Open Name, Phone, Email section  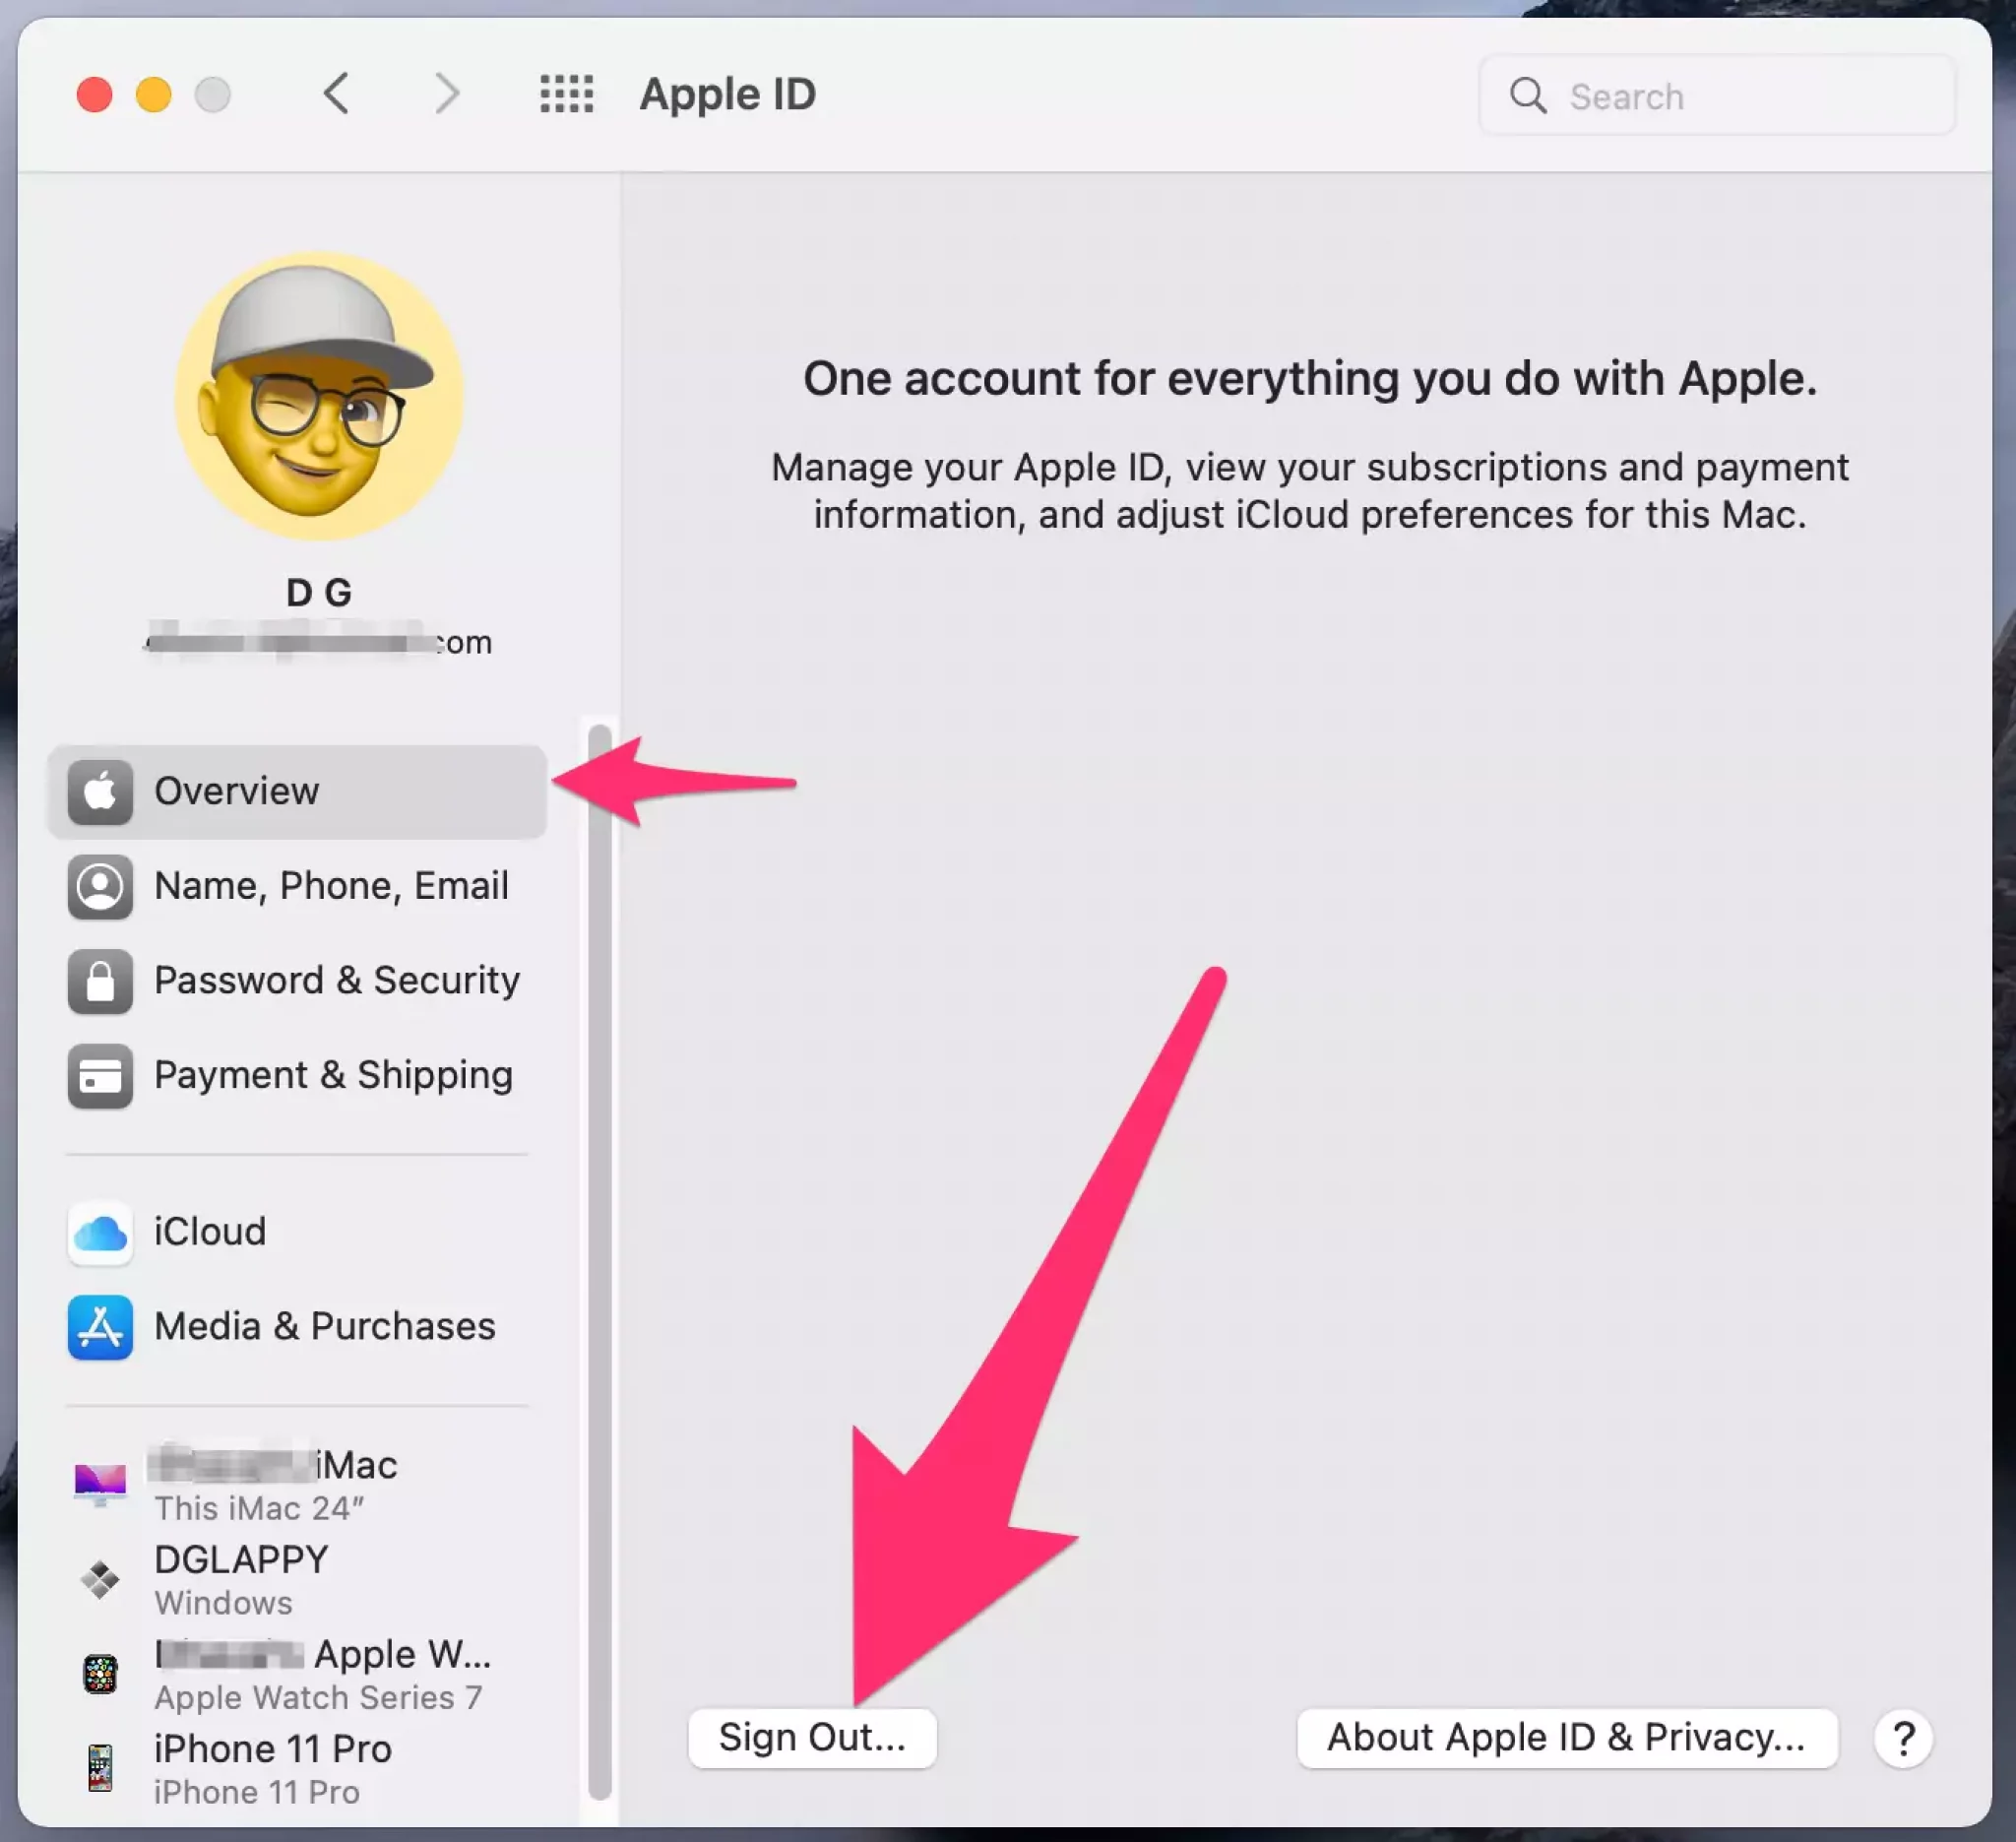click(x=297, y=886)
